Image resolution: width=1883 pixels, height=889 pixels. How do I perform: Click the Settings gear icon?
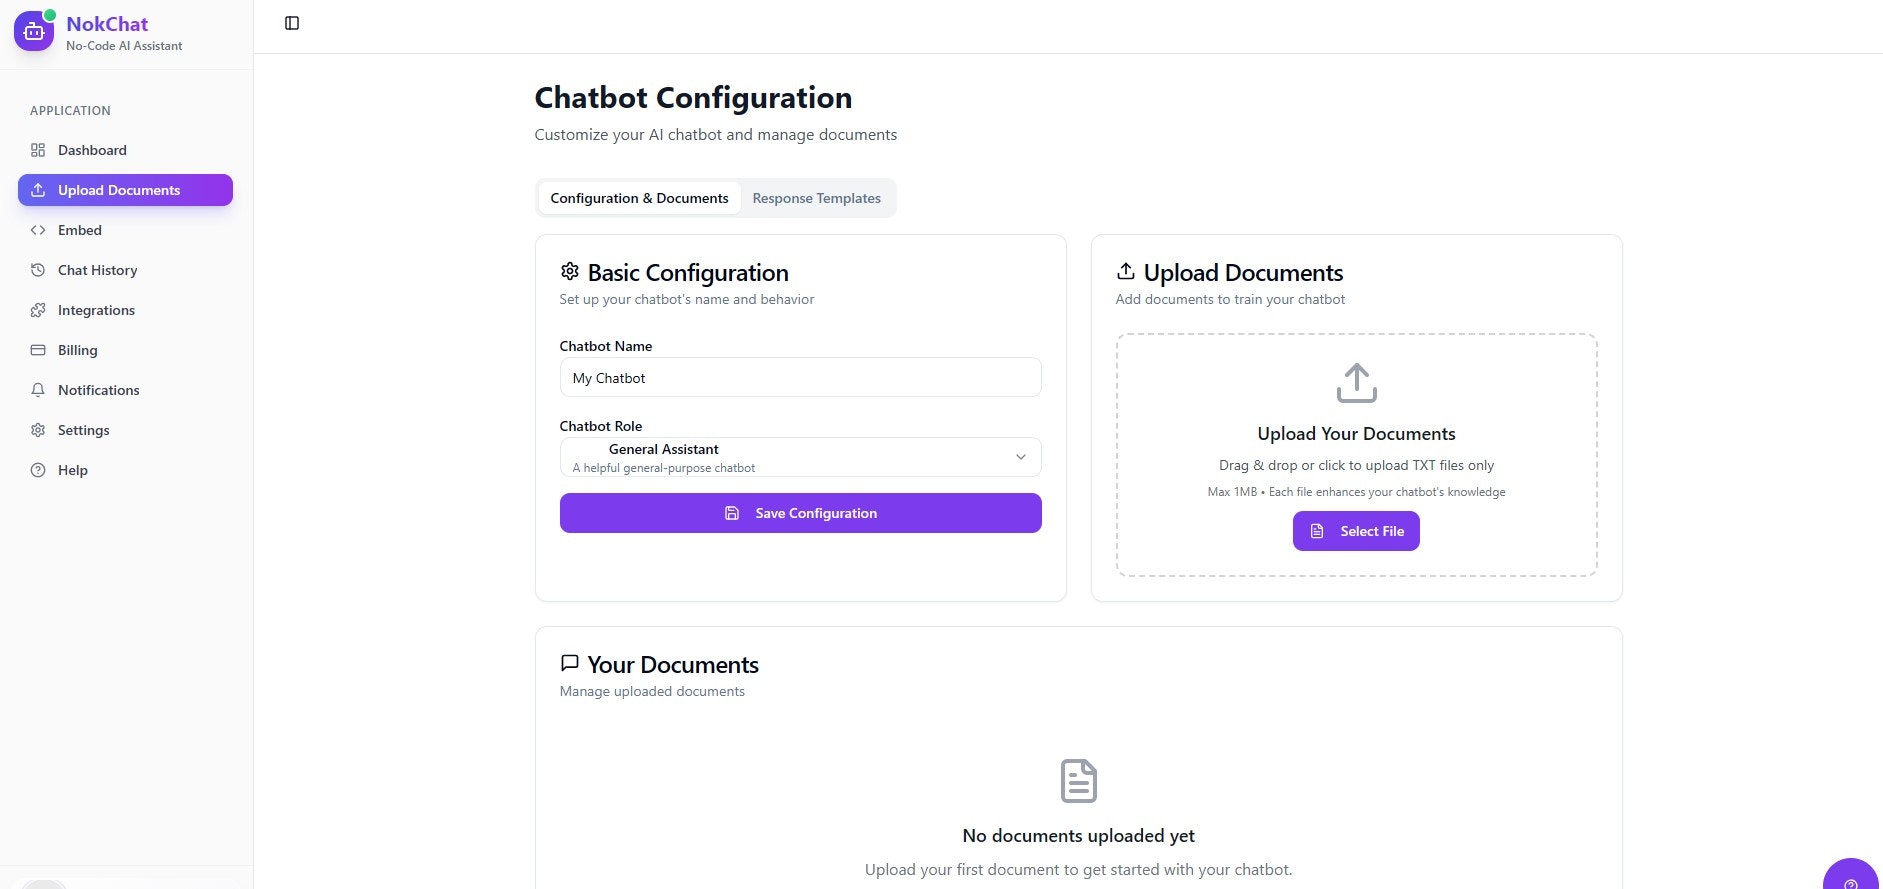pos(38,430)
